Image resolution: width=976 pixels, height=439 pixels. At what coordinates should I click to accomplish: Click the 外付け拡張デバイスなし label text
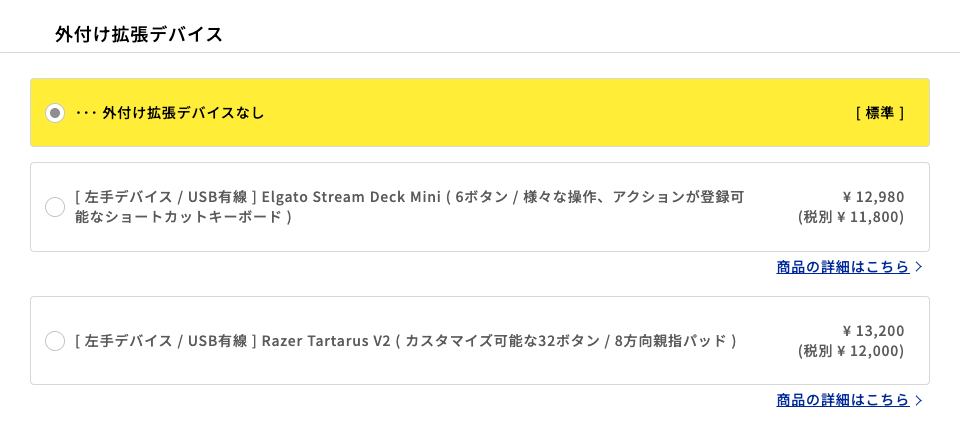pos(183,113)
